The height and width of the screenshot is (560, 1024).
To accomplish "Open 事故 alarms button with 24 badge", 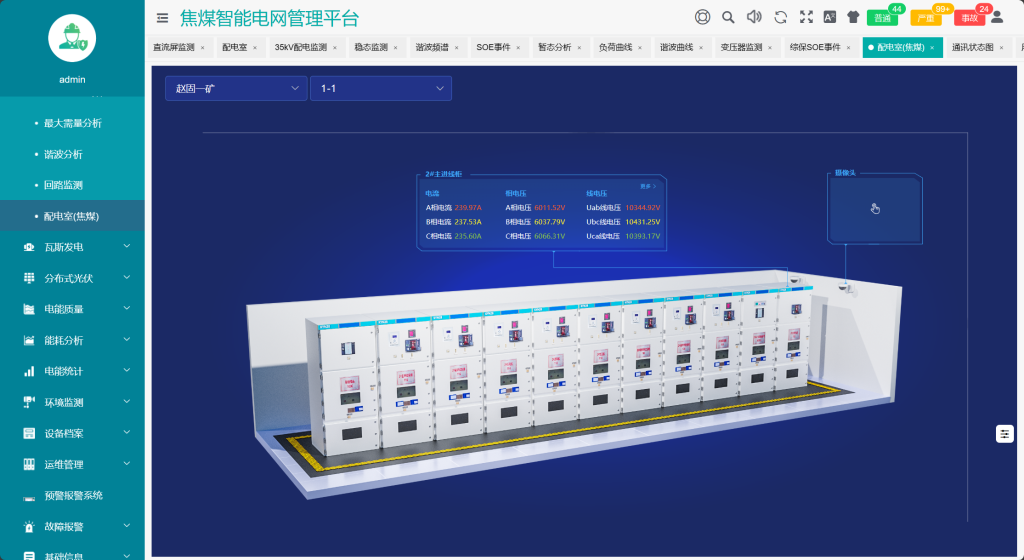I will click(x=970, y=18).
